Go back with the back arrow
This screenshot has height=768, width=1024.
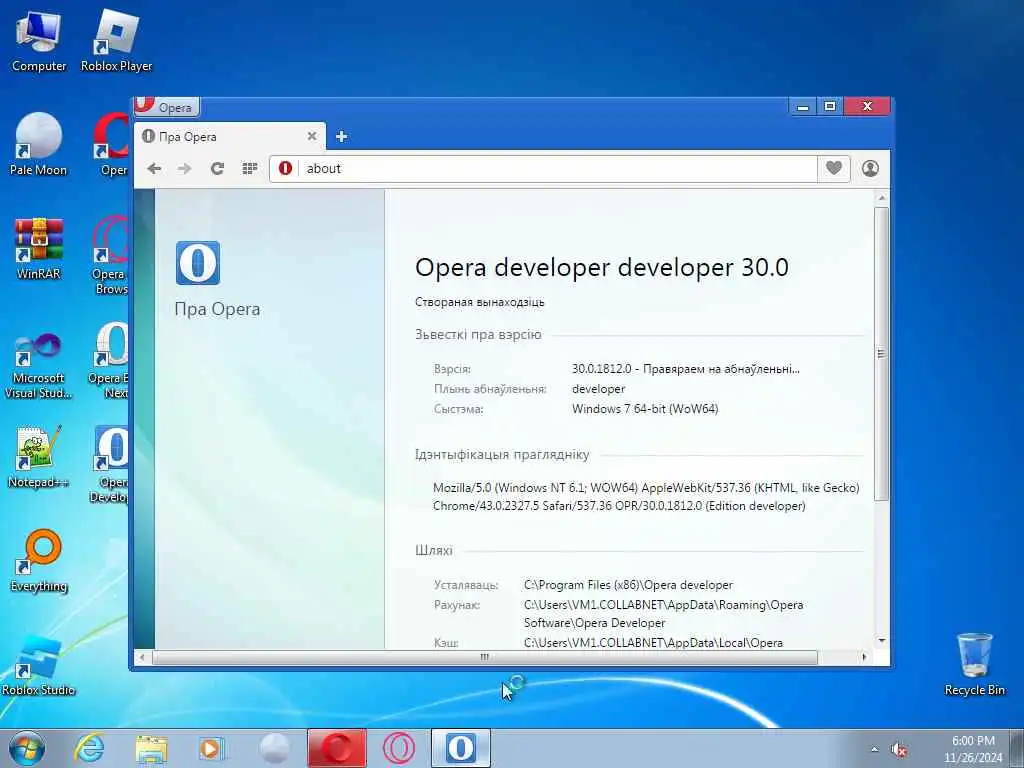click(x=154, y=168)
